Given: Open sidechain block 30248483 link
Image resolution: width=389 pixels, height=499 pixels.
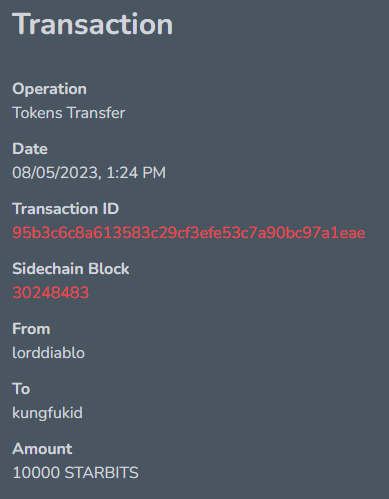Looking at the screenshot, I should (x=51, y=293).
